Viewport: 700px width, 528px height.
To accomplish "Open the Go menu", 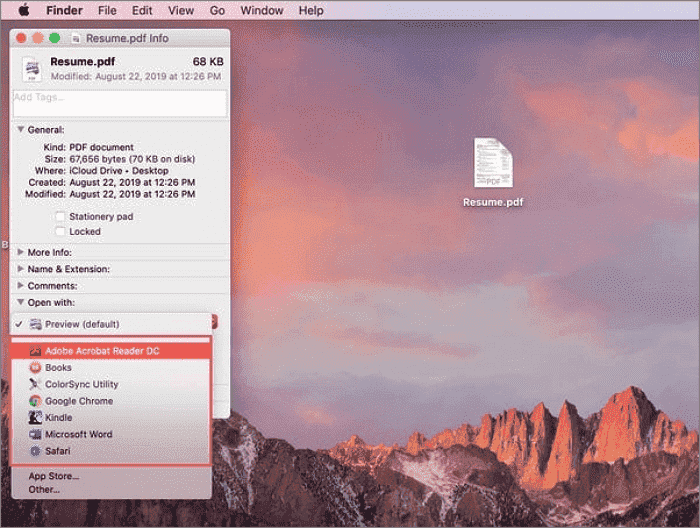I will point(217,10).
